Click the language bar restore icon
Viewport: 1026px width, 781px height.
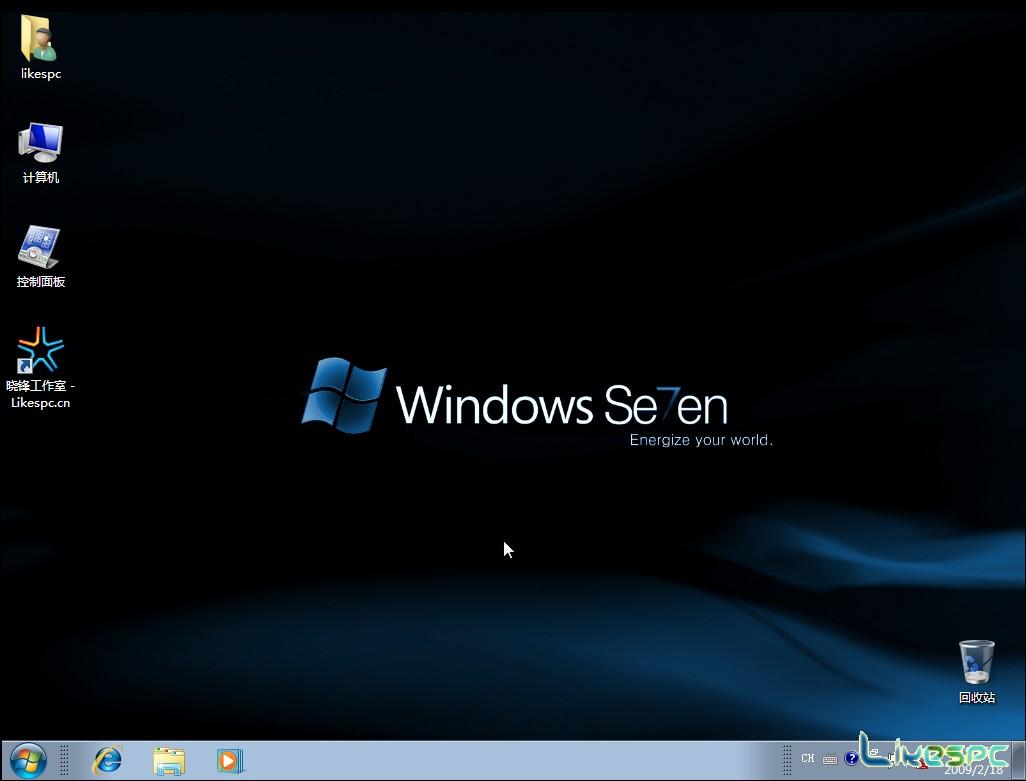pyautogui.click(x=874, y=751)
